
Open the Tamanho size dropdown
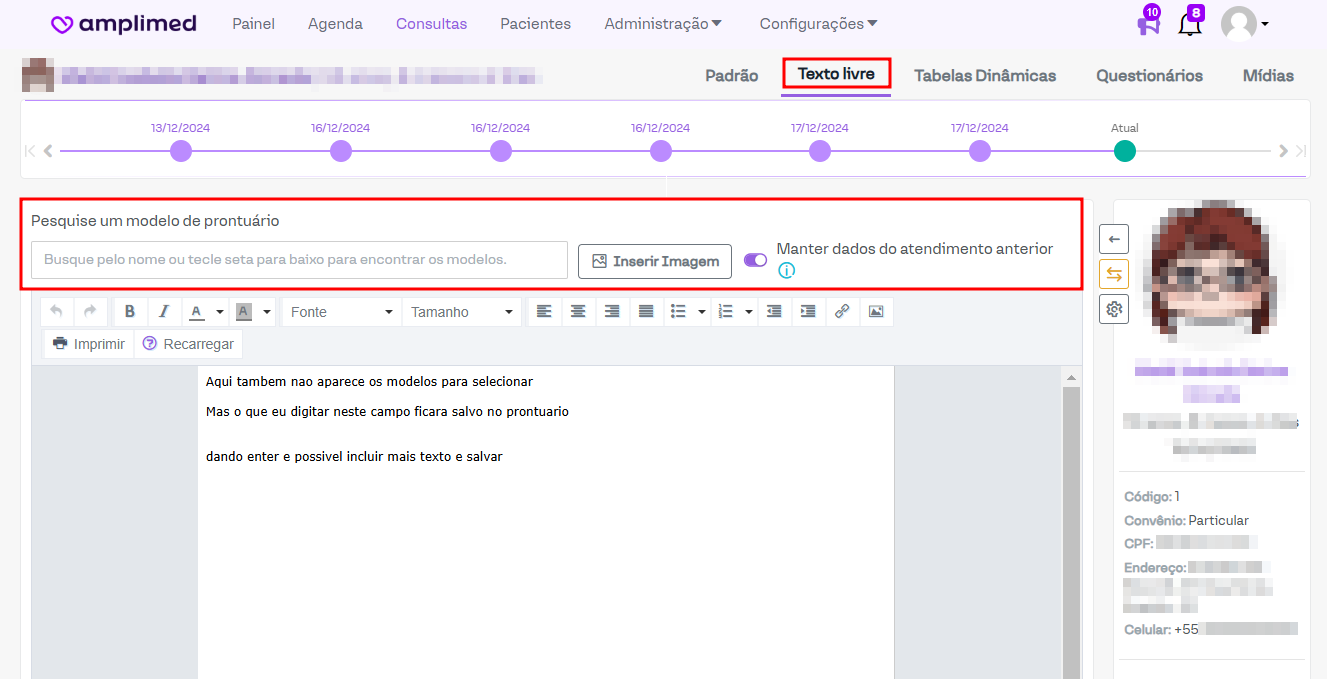pos(461,312)
